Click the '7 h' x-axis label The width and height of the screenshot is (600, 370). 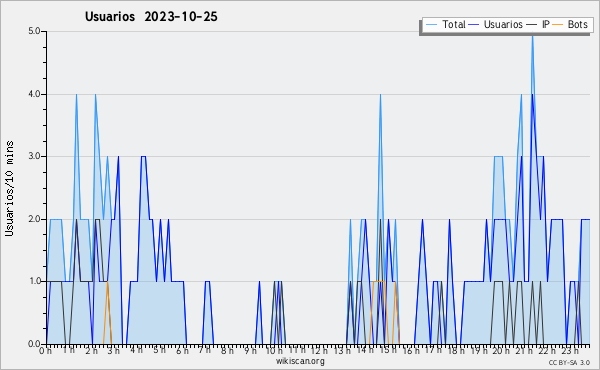205,350
